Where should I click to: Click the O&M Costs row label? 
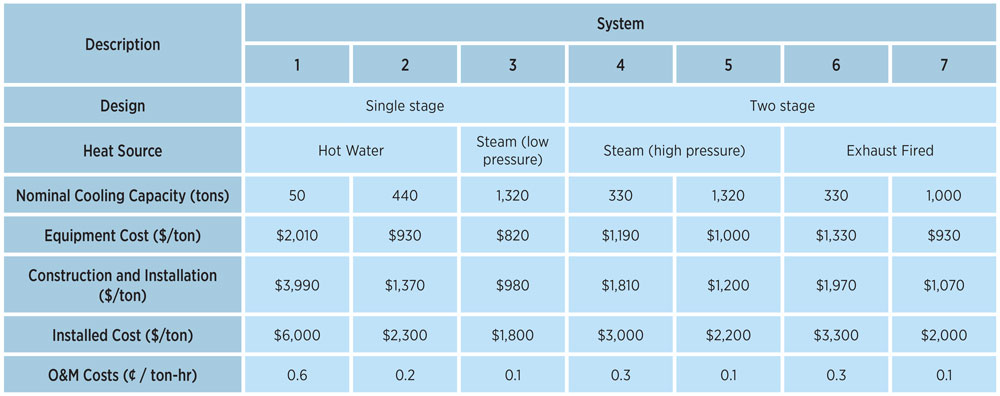[122, 375]
